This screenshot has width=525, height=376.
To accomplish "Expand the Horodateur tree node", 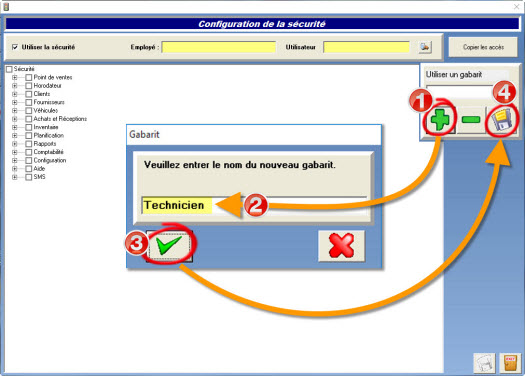I will [x=15, y=86].
